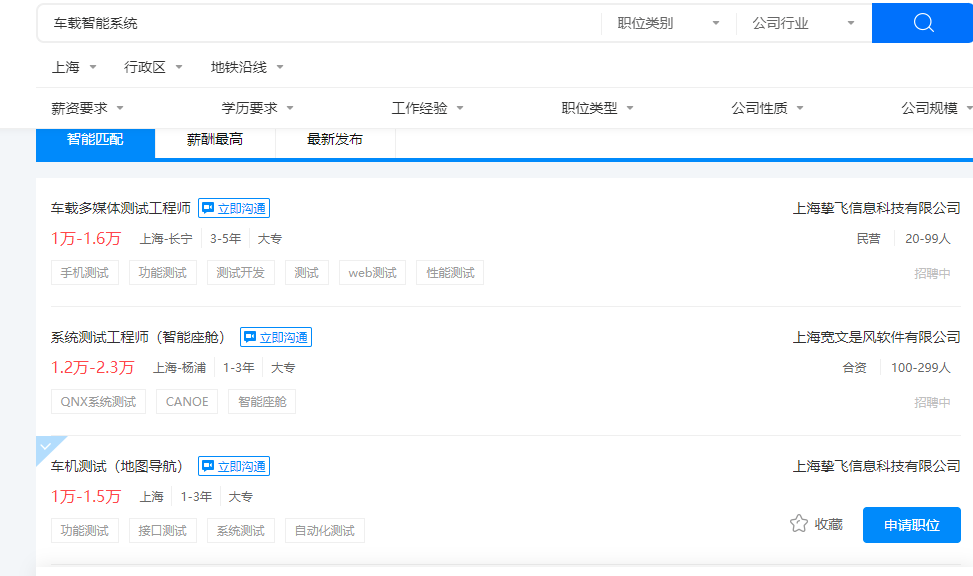Click chat icon beside 车机测试（地图导航）
Viewport: 973px width, 576px height.
tap(208, 466)
